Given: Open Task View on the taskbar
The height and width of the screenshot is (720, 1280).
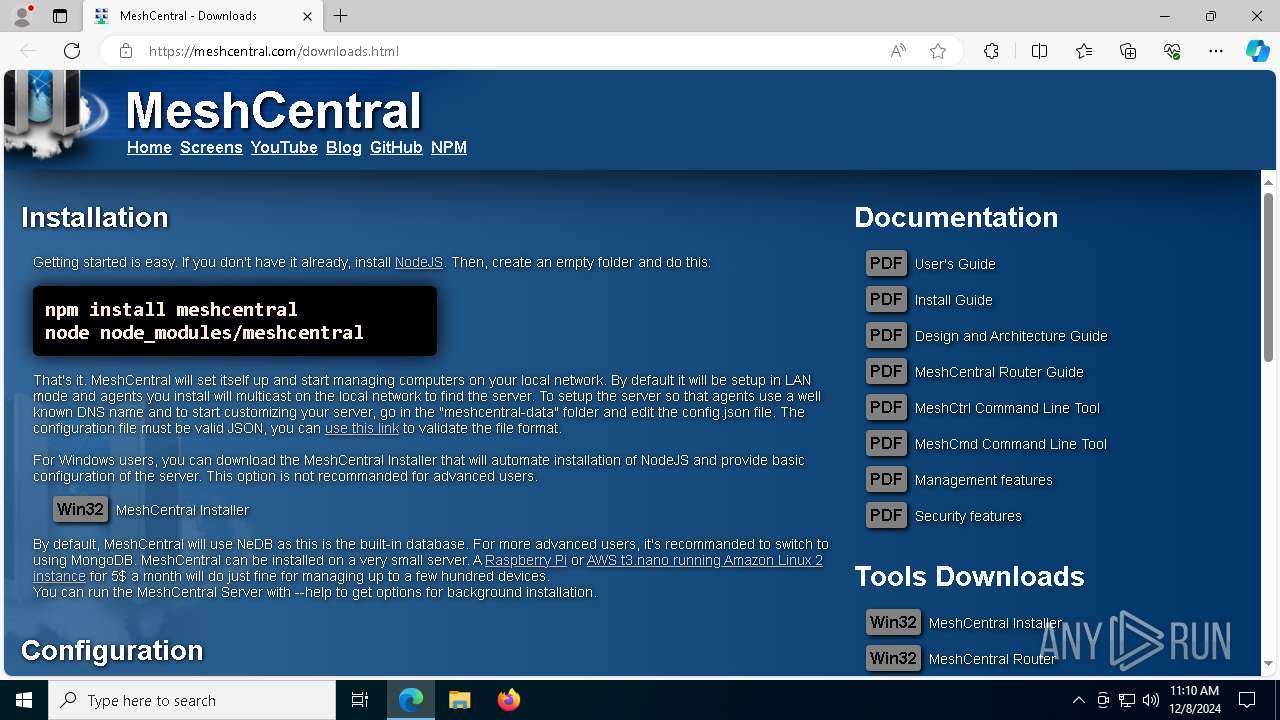Looking at the screenshot, I should pos(360,700).
